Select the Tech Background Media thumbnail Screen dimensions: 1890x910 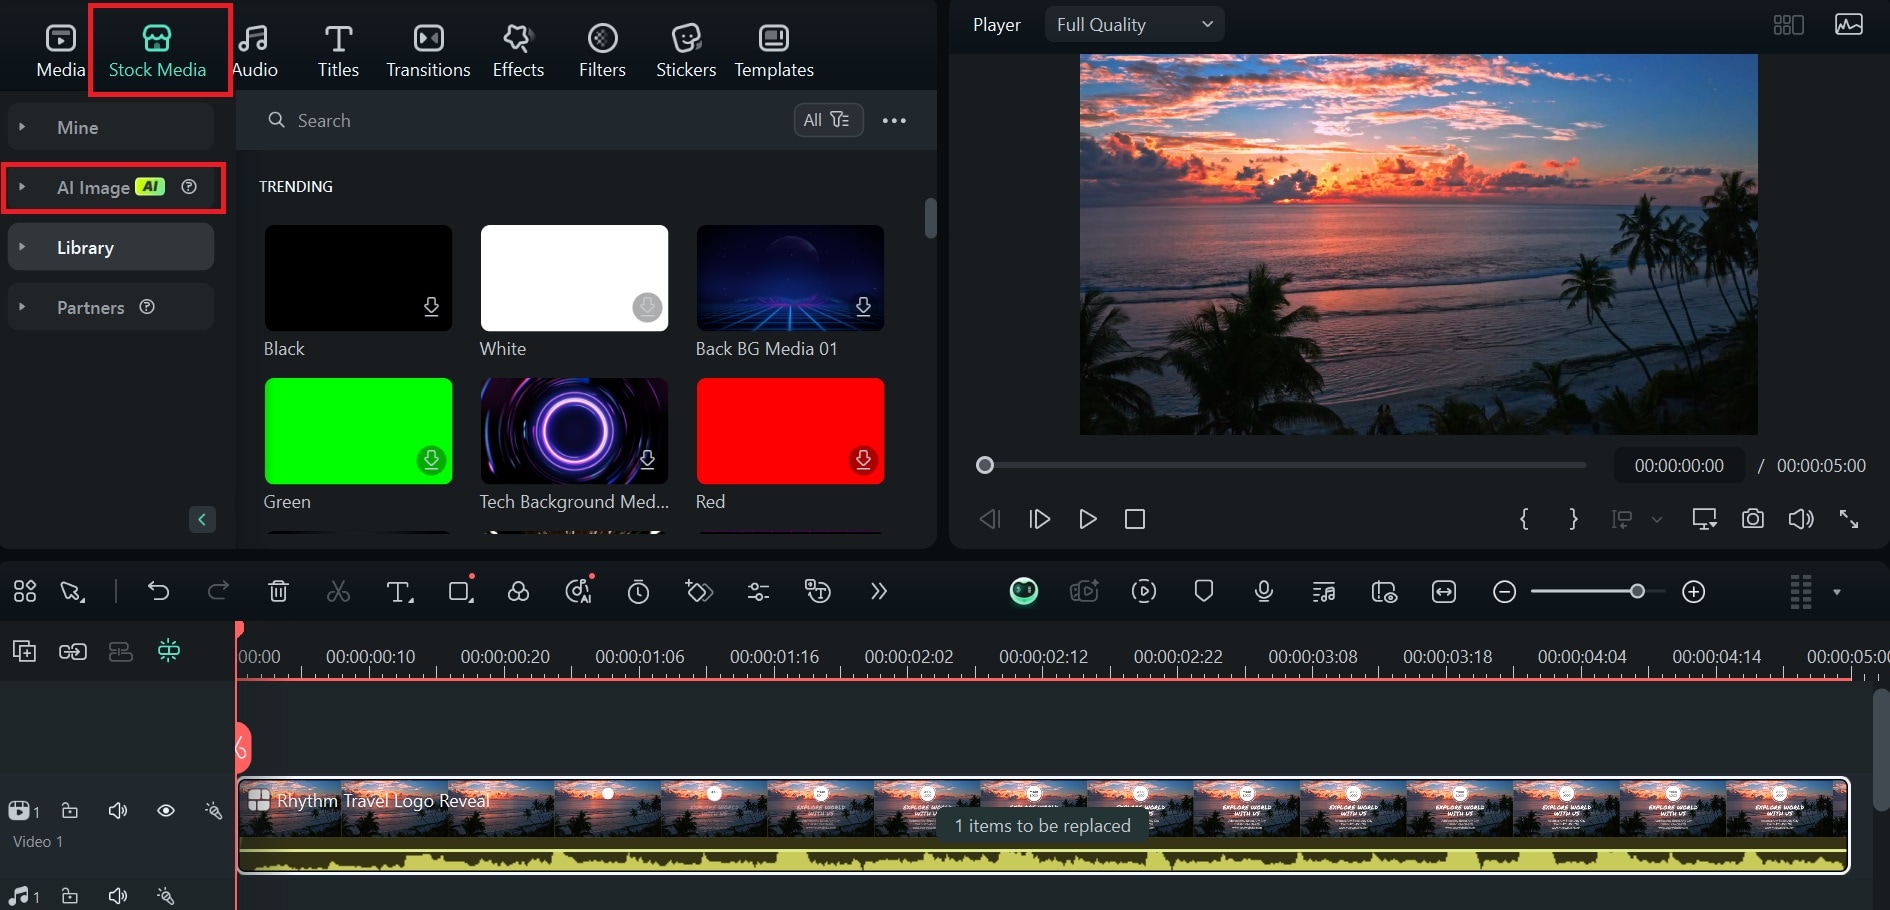click(x=574, y=431)
